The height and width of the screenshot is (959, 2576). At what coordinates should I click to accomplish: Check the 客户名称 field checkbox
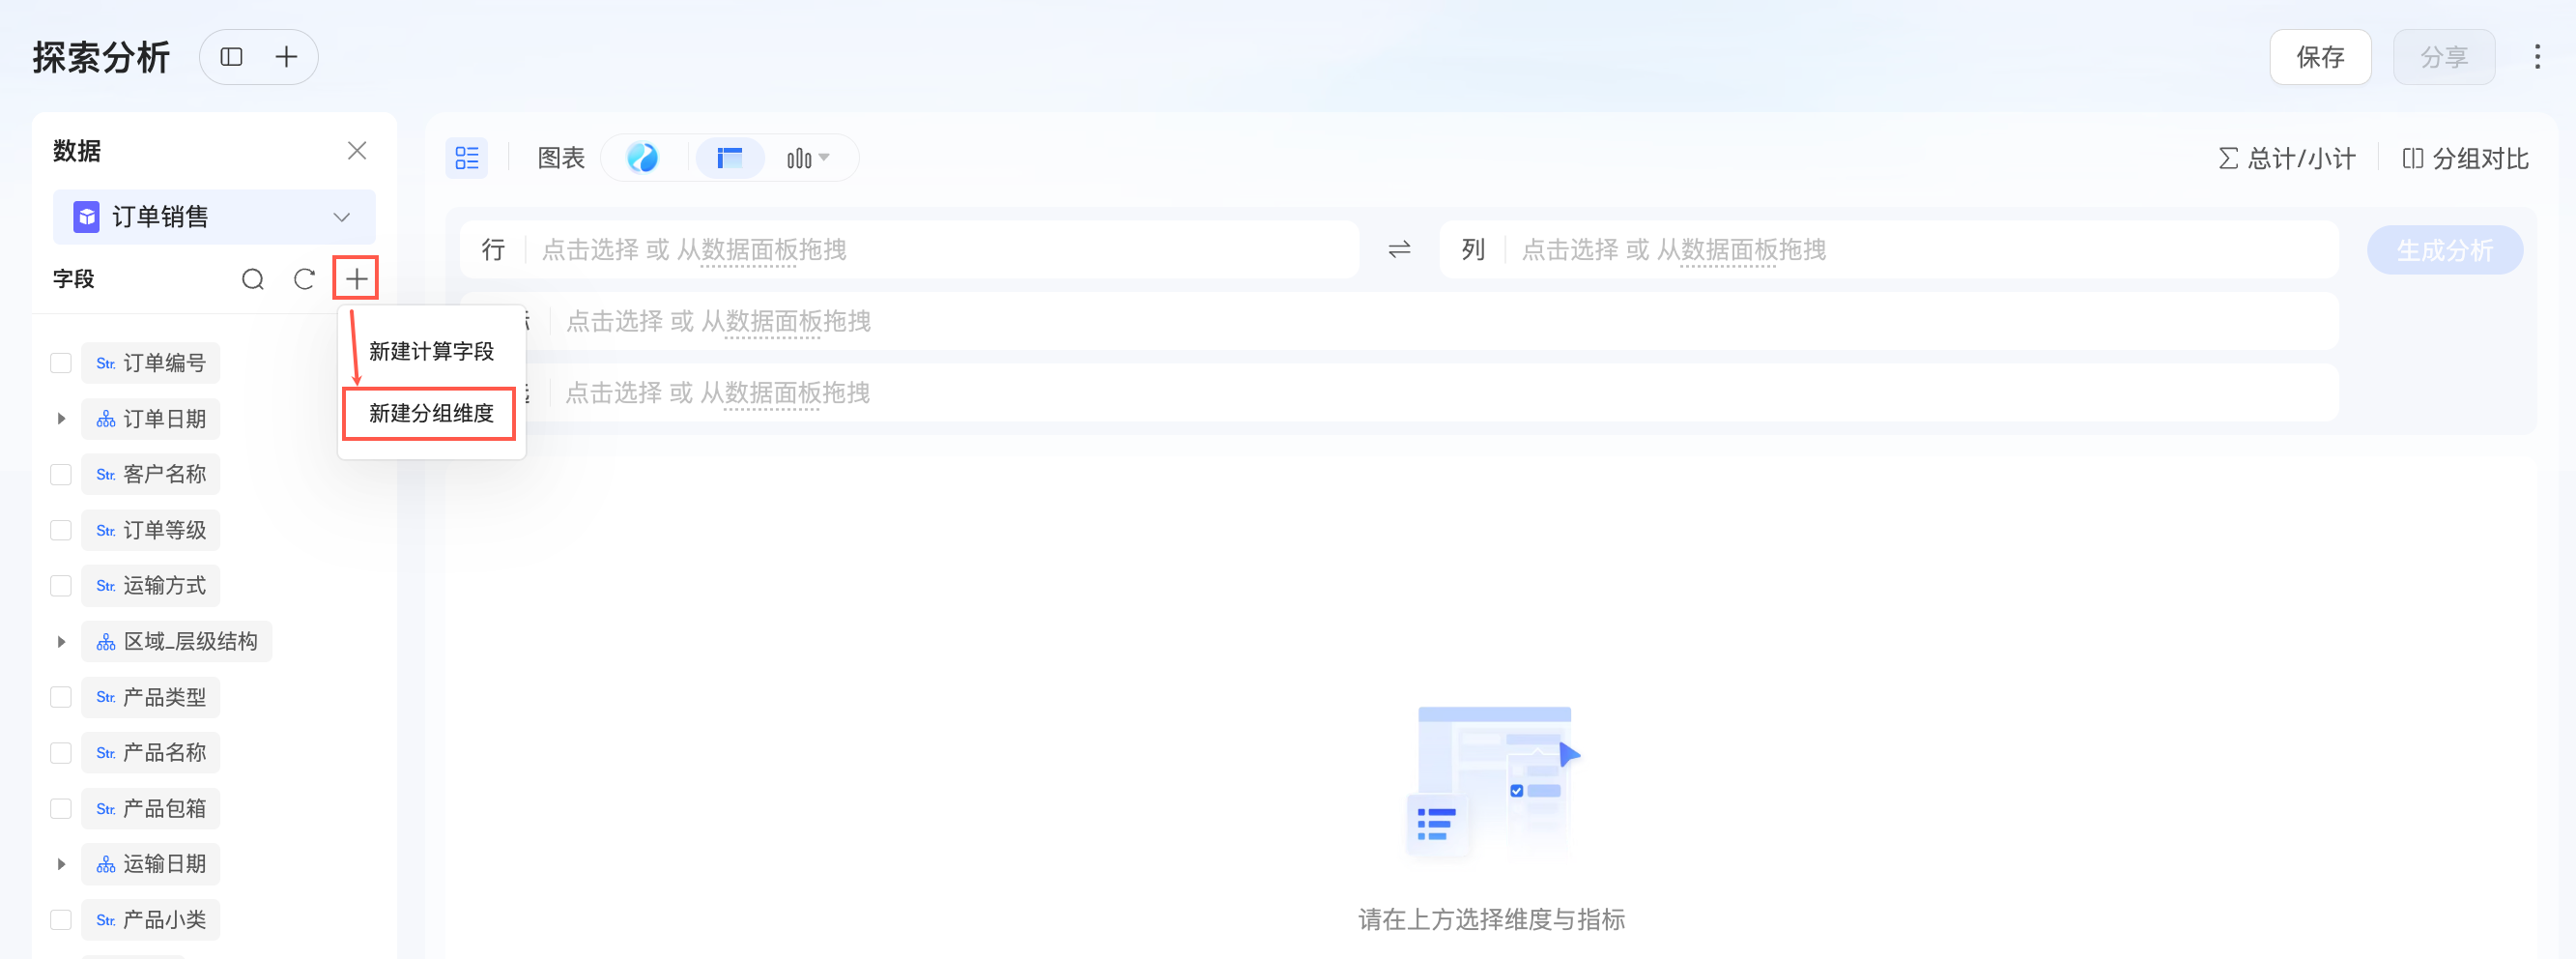(61, 475)
